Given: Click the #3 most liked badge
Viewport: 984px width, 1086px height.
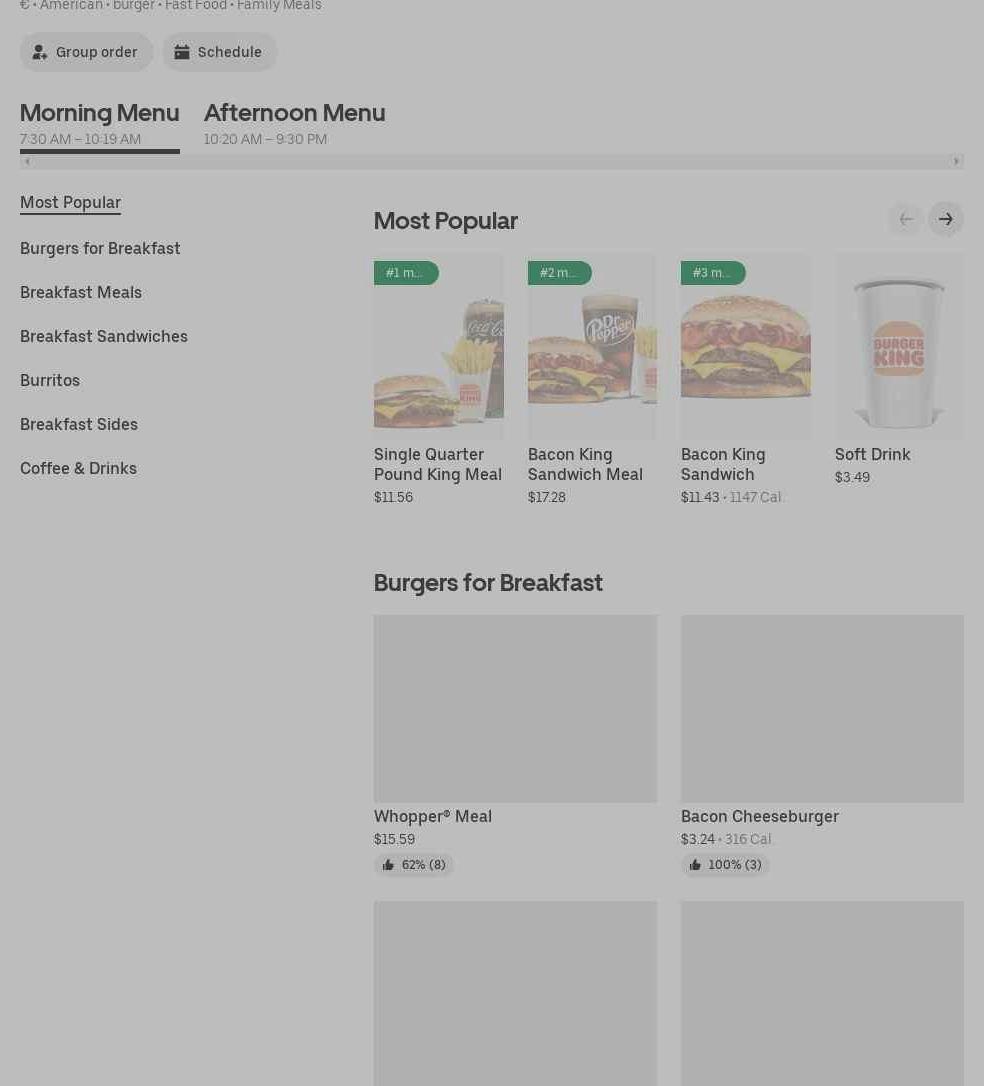Looking at the screenshot, I should point(713,273).
